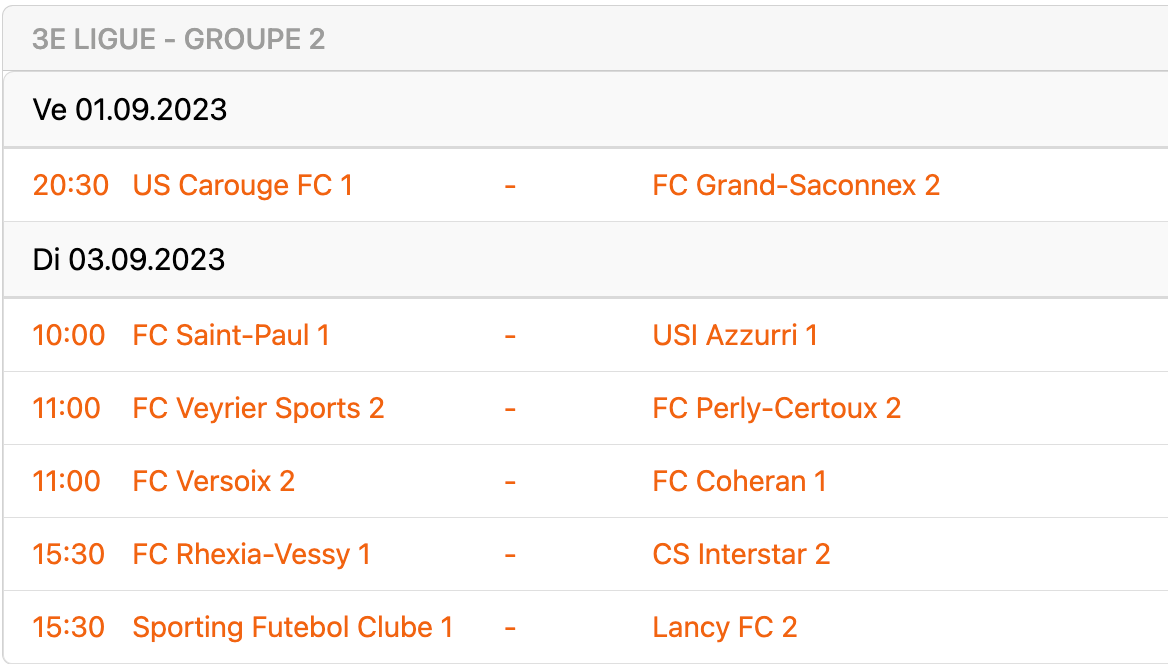Open USI Azzurri 1 team link
Viewport: 1168px width, 664px height.
[735, 335]
